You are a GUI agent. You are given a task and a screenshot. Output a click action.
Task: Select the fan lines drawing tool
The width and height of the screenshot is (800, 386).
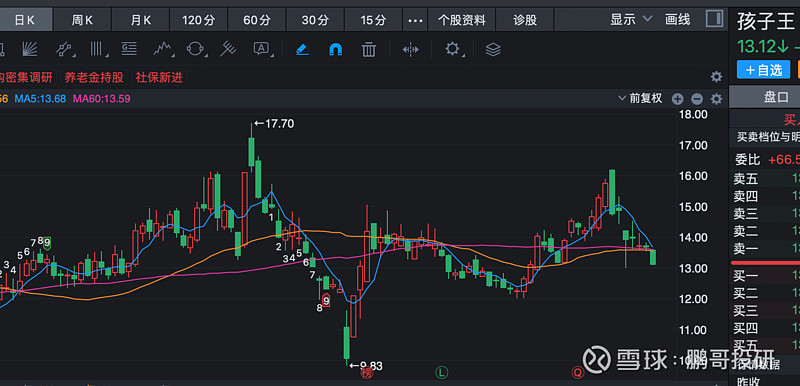pos(30,49)
